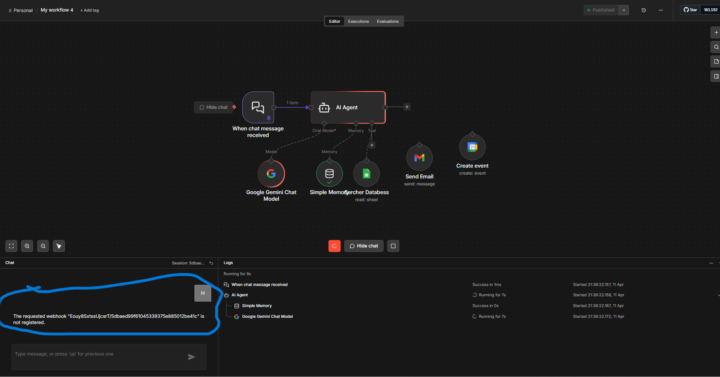
Task: Select AI Agent log row
Action: click(468, 295)
